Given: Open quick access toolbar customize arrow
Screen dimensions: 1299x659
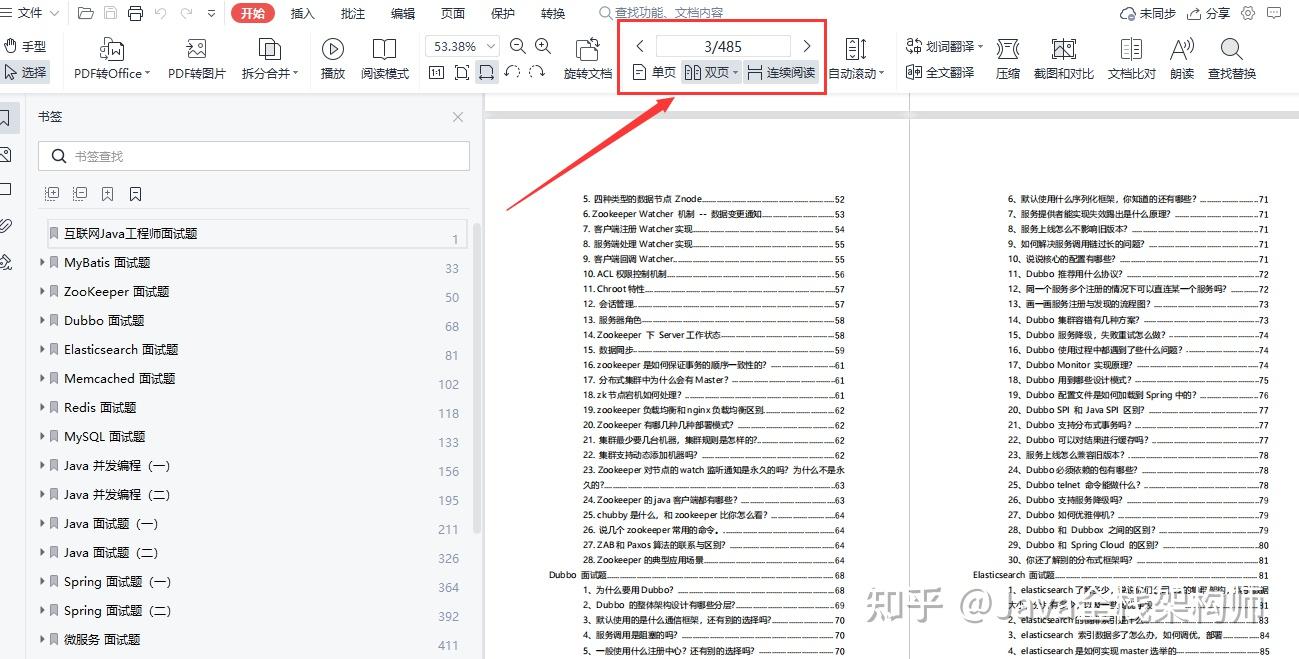Looking at the screenshot, I should pos(211,13).
